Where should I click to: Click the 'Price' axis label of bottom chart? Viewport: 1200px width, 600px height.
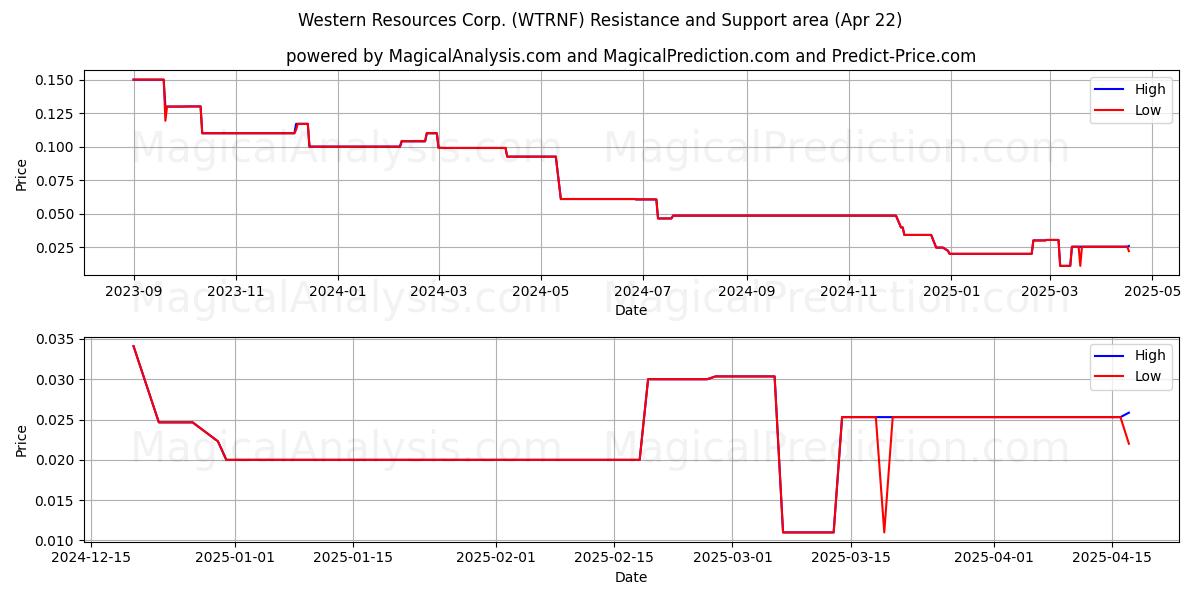coord(22,441)
